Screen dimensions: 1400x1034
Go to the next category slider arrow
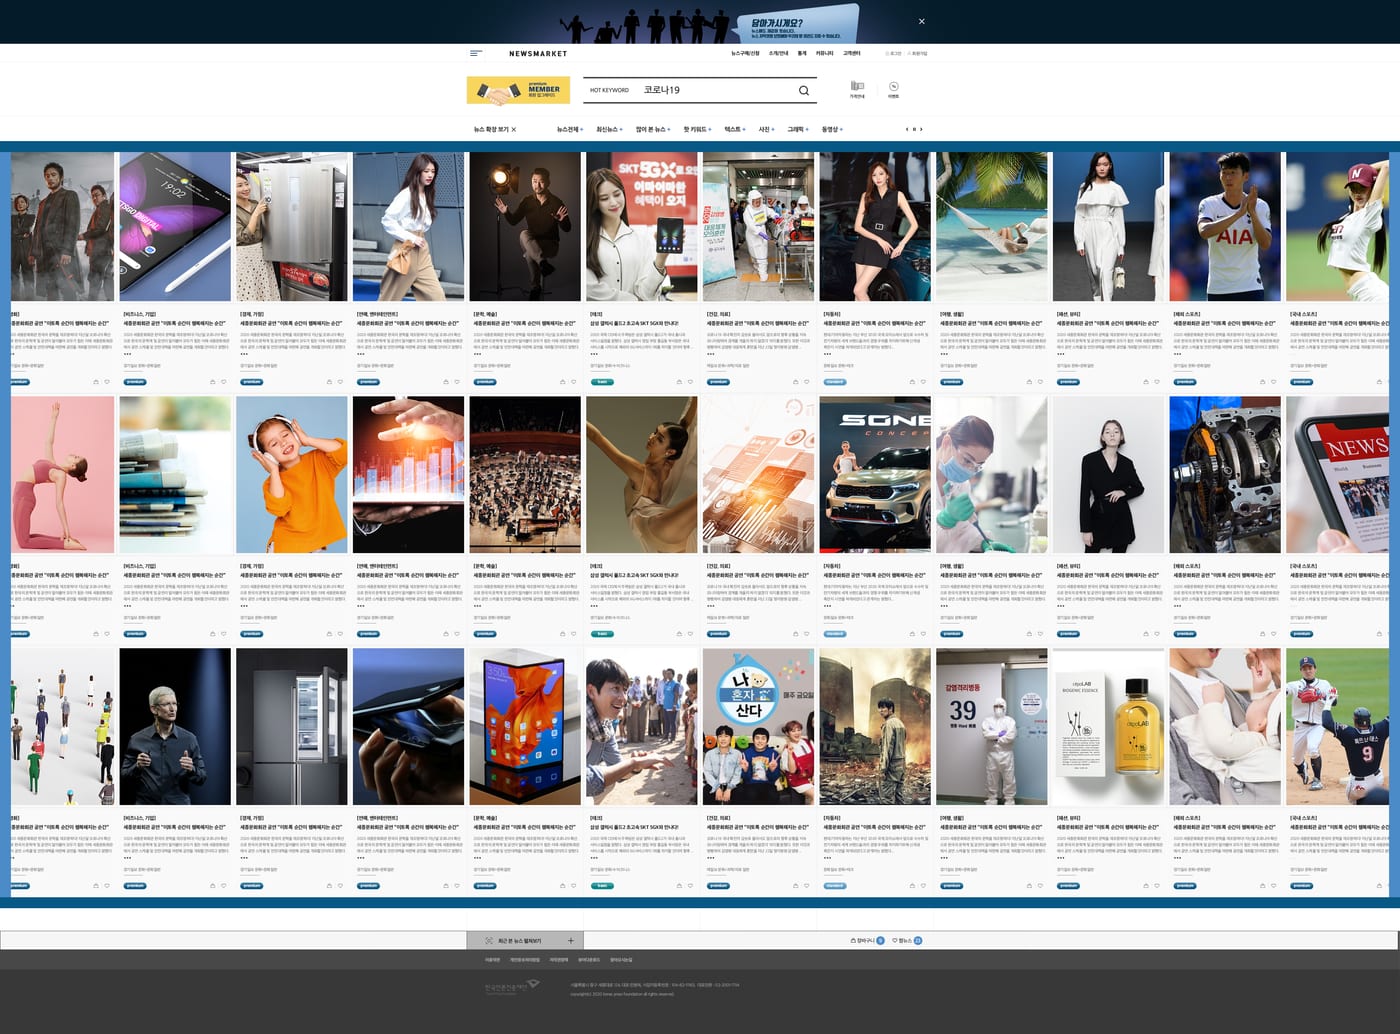pos(921,129)
